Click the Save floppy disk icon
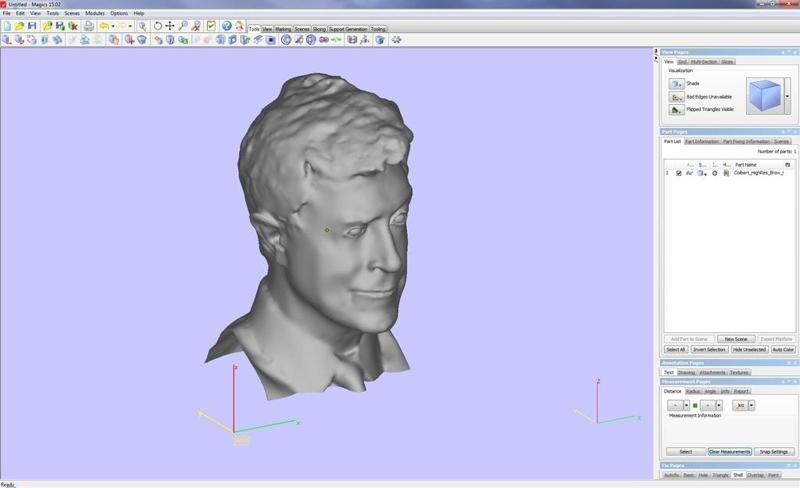The height and width of the screenshot is (488, 800). point(32,26)
